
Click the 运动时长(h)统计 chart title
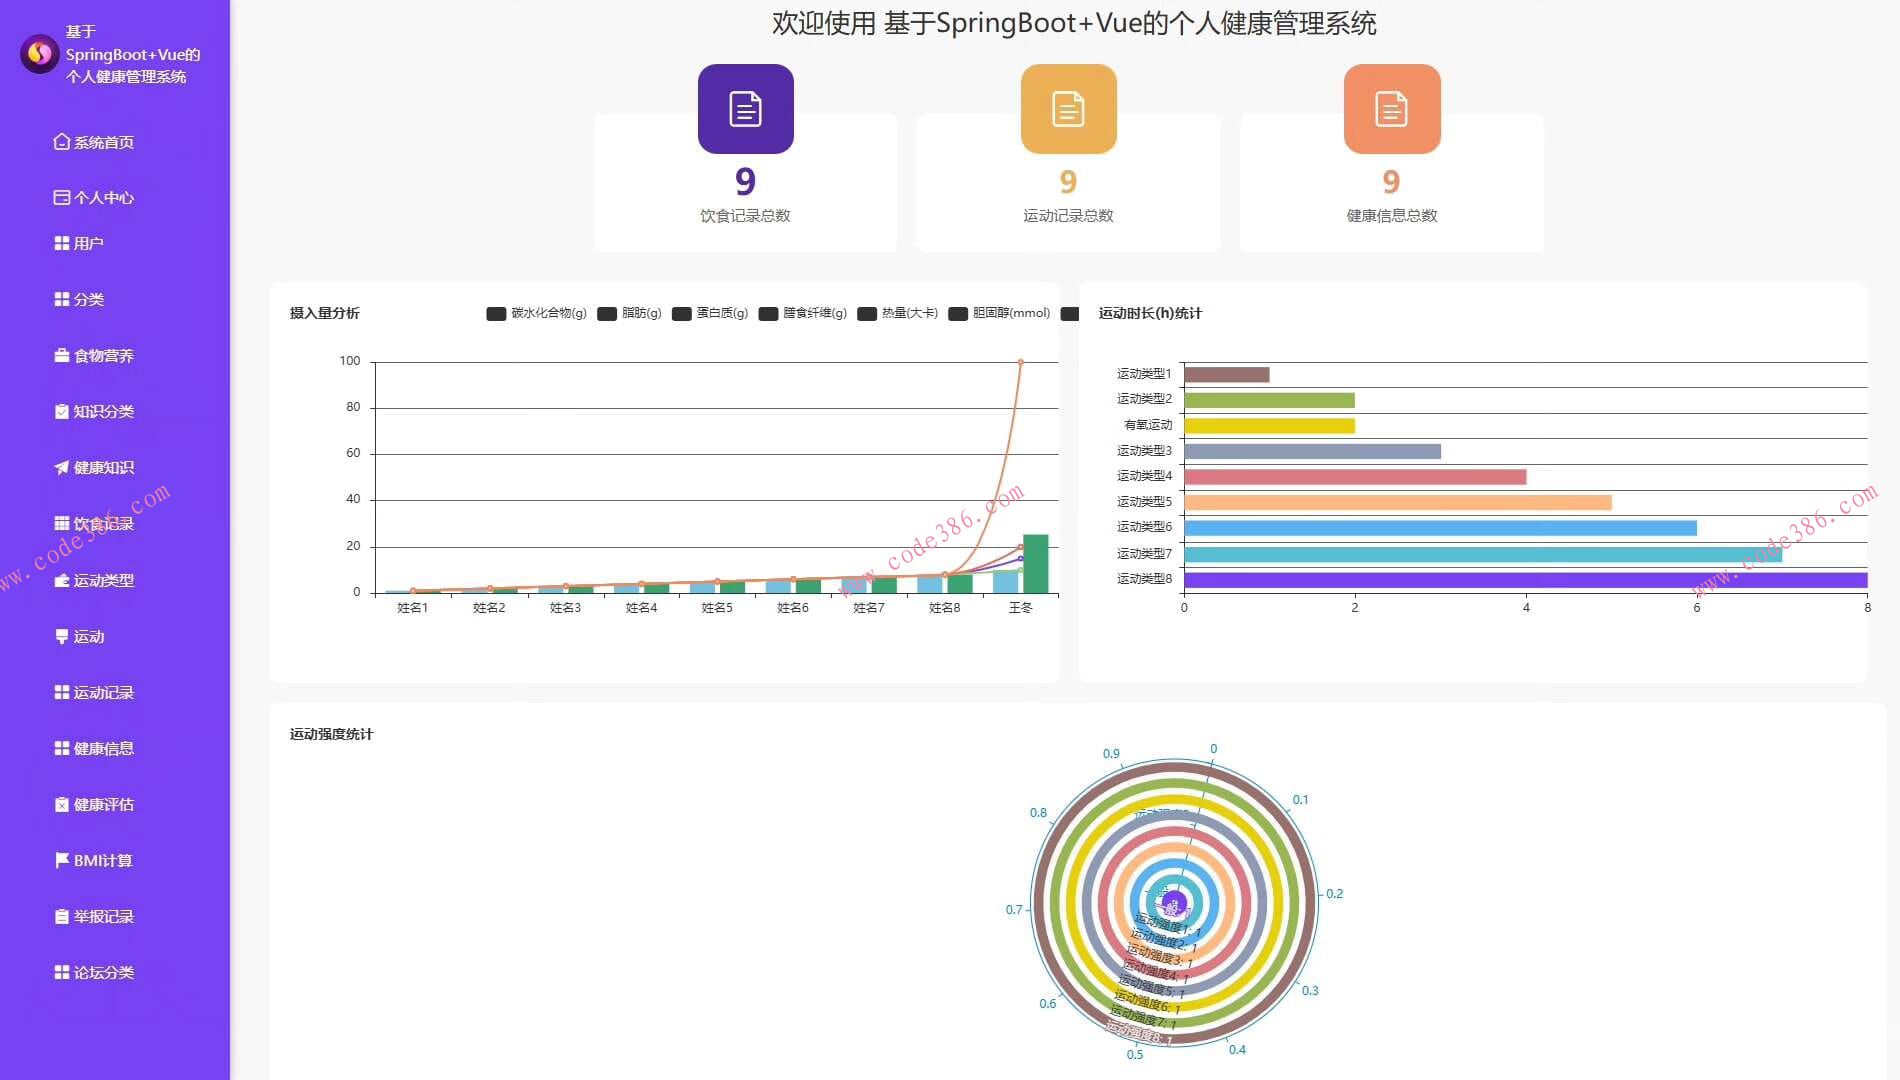(x=1150, y=313)
